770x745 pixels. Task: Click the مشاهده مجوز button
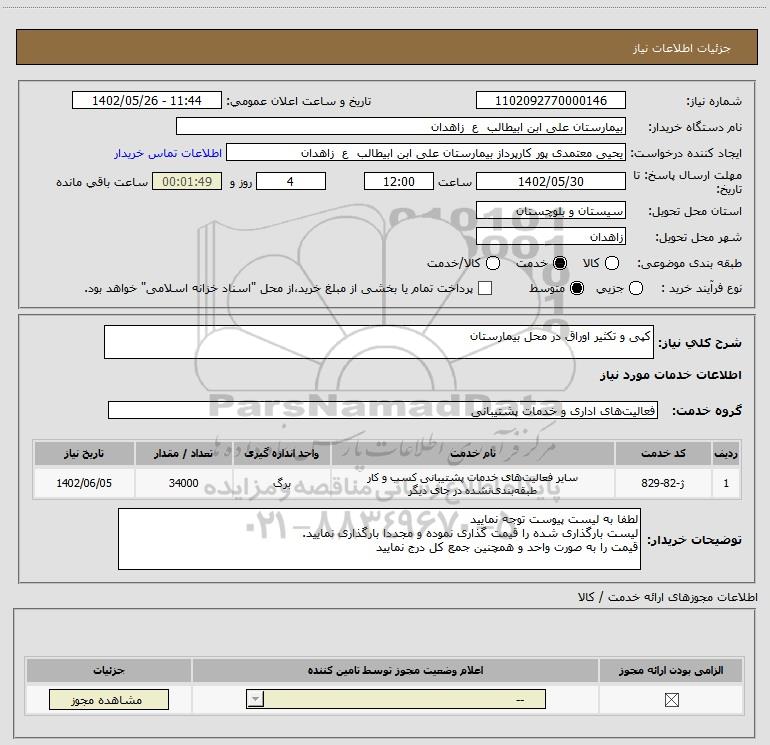coord(109,700)
